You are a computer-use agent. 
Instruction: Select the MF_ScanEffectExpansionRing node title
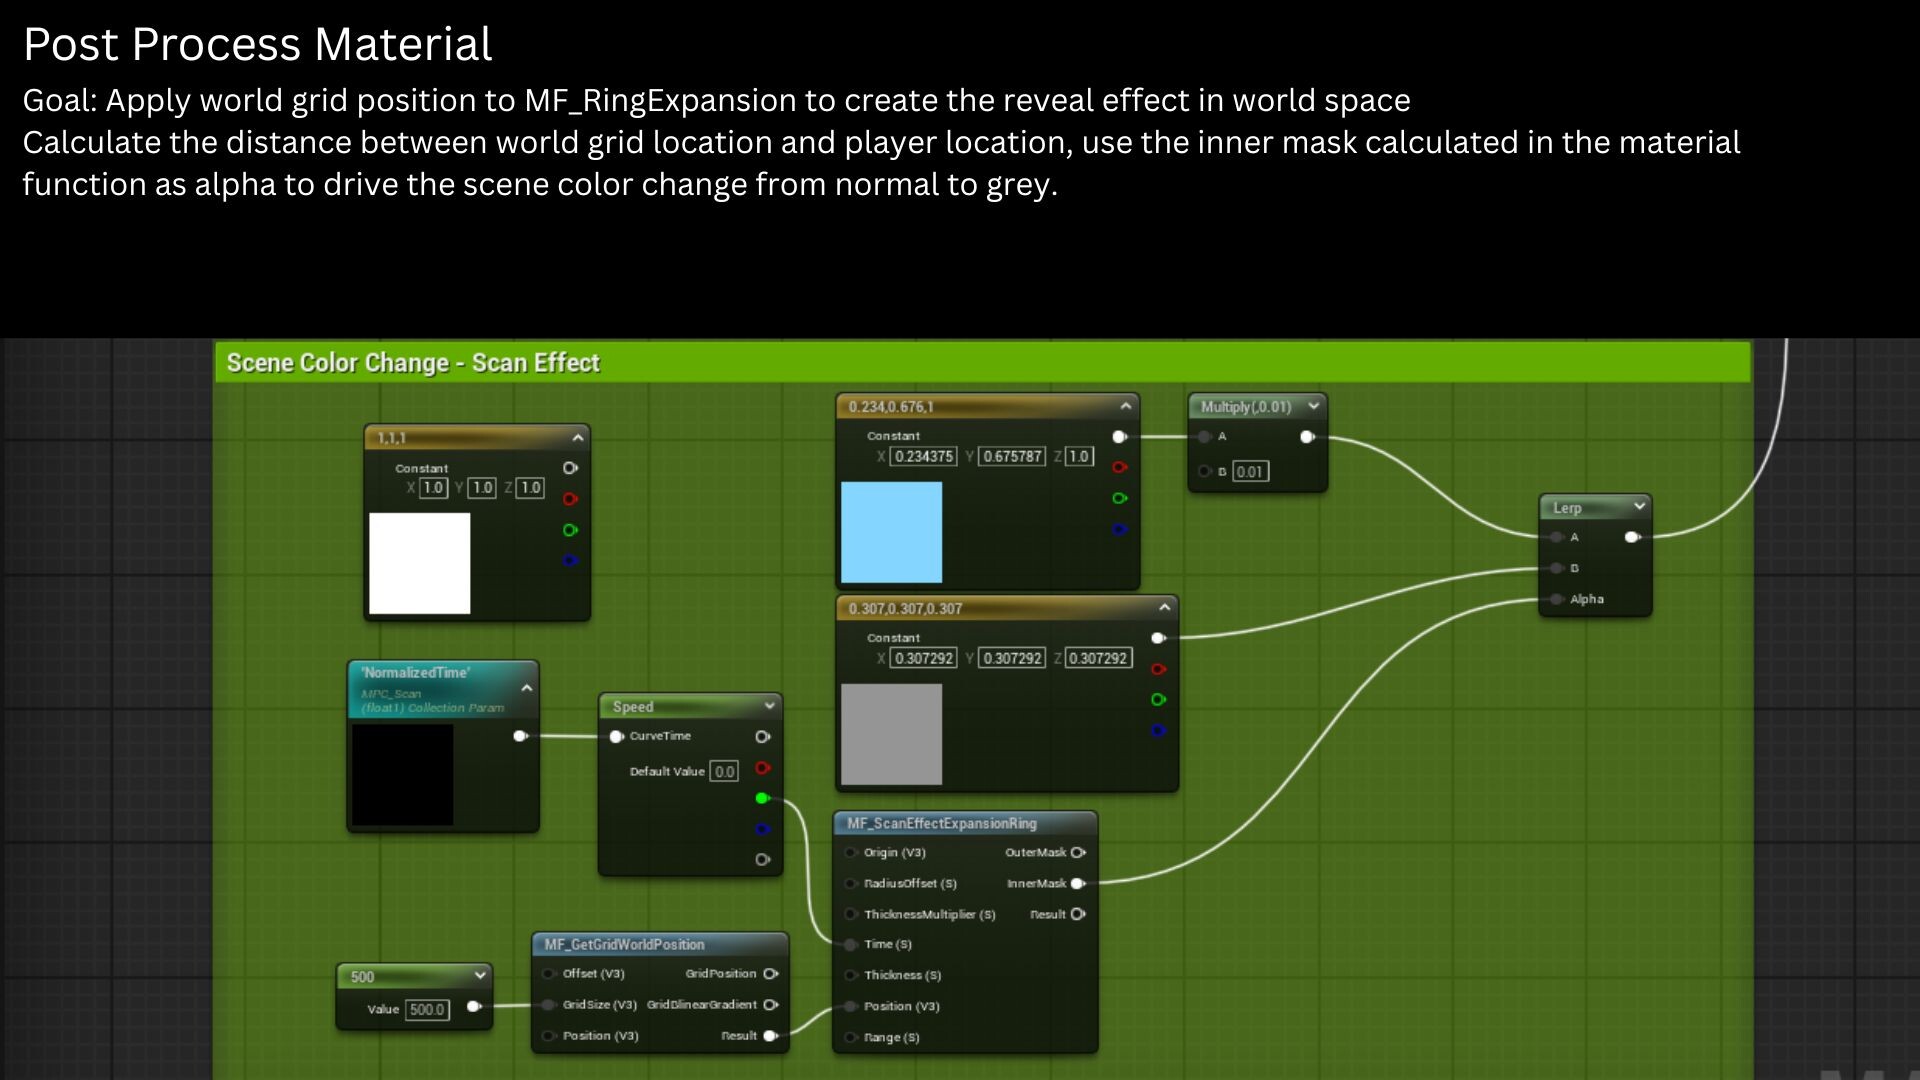pos(941,824)
